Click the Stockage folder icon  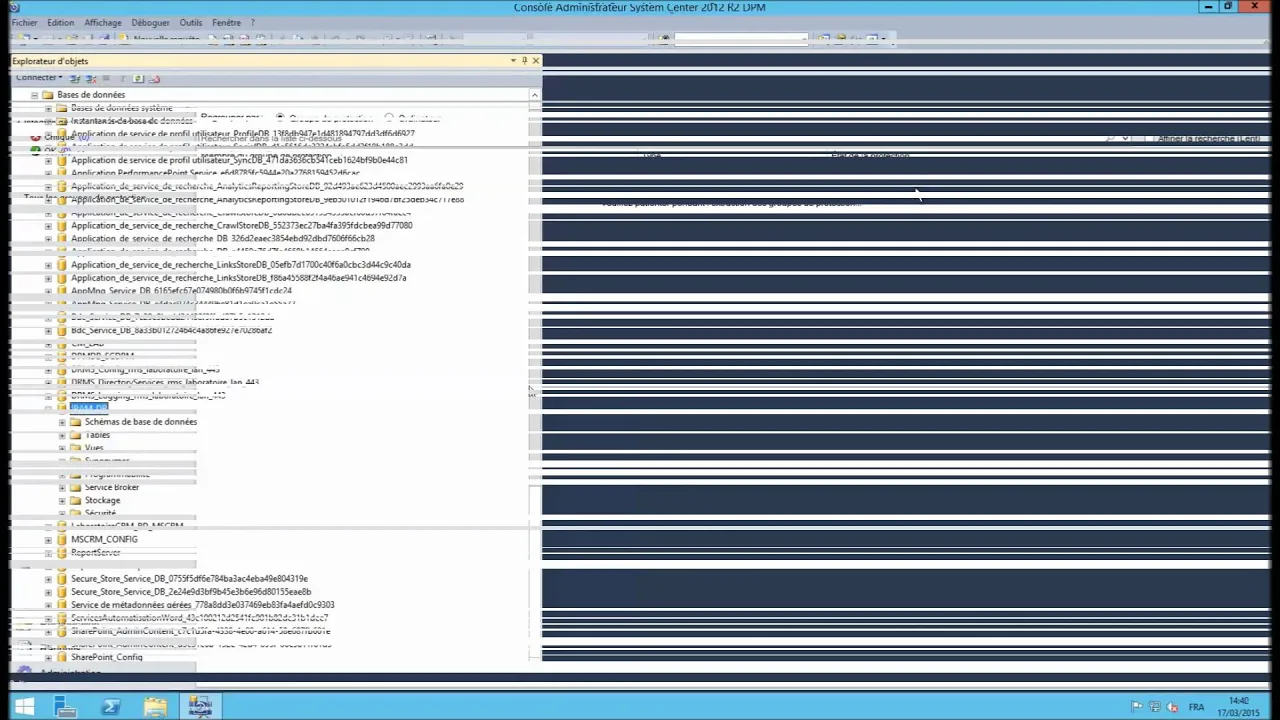pos(76,501)
